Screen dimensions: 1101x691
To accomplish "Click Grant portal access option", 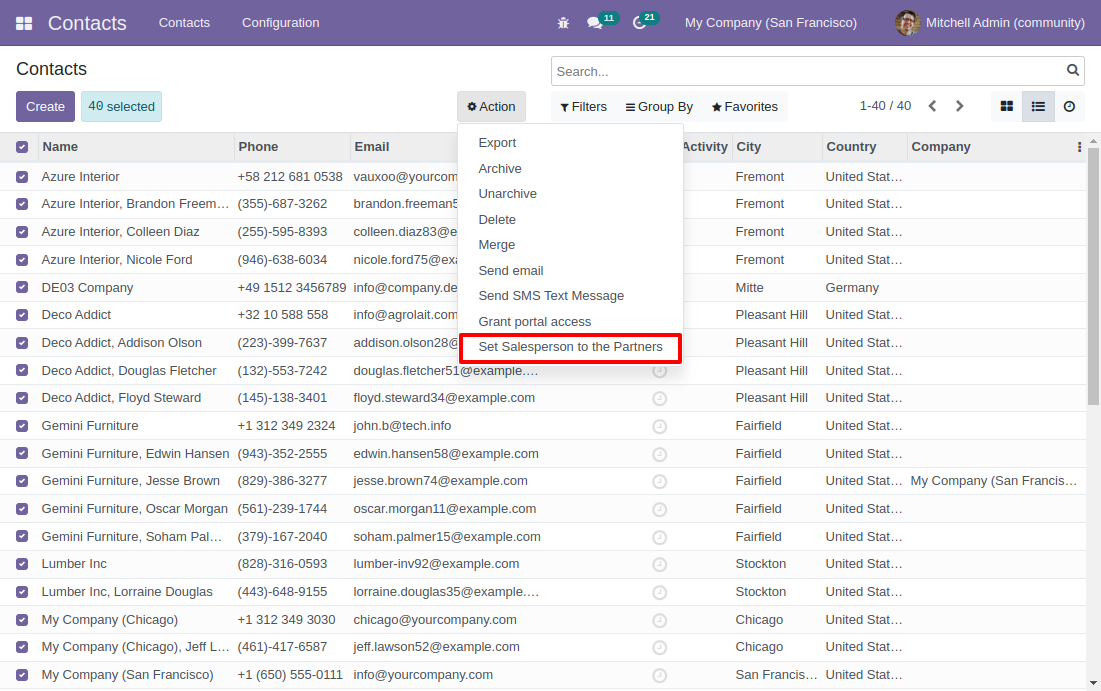I will click(x=534, y=322).
